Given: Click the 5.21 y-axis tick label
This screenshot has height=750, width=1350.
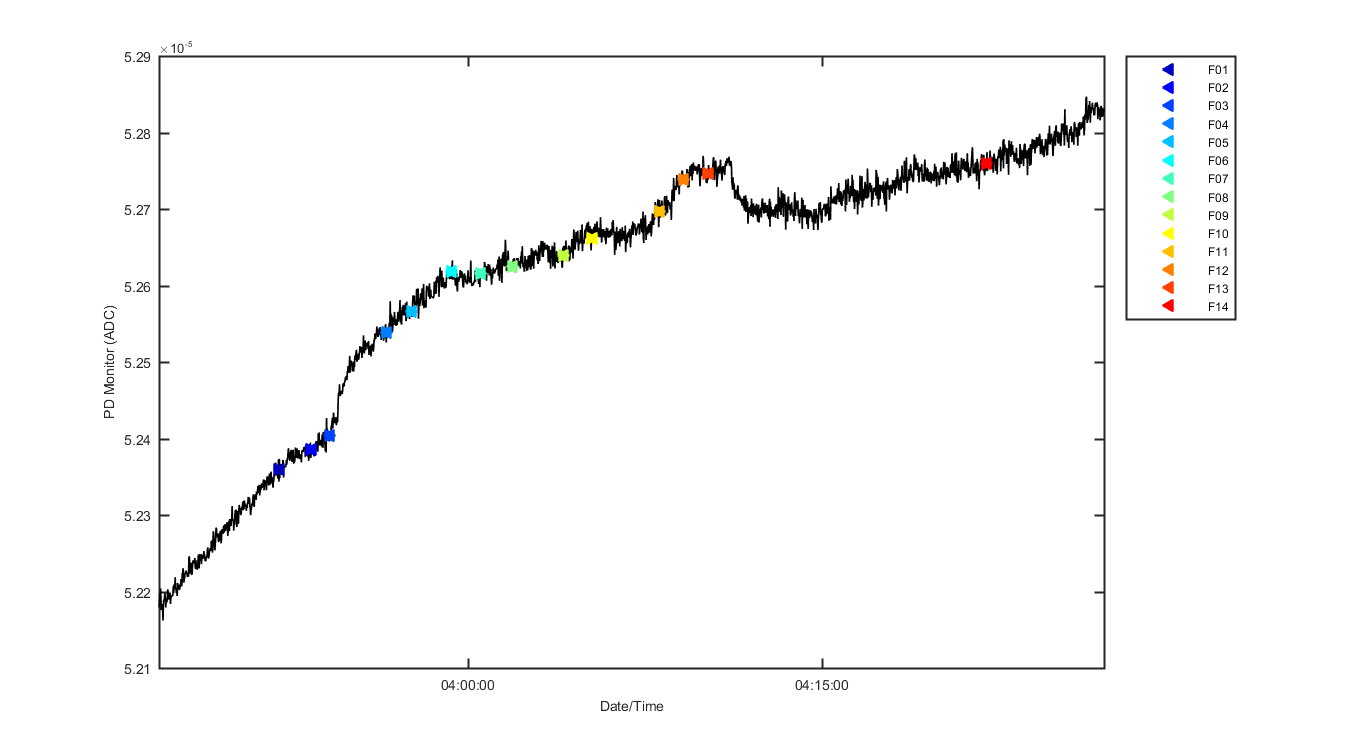Looking at the screenshot, I should (137, 669).
